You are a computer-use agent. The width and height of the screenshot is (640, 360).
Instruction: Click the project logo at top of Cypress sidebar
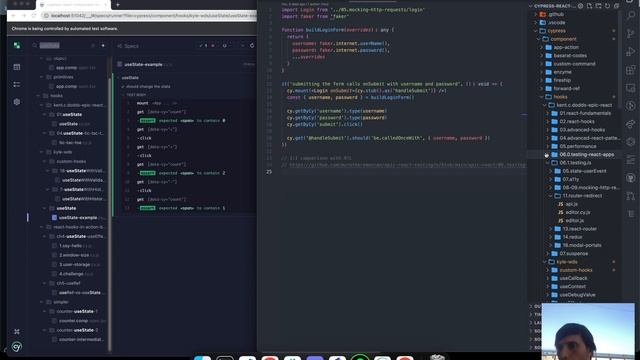17,45
